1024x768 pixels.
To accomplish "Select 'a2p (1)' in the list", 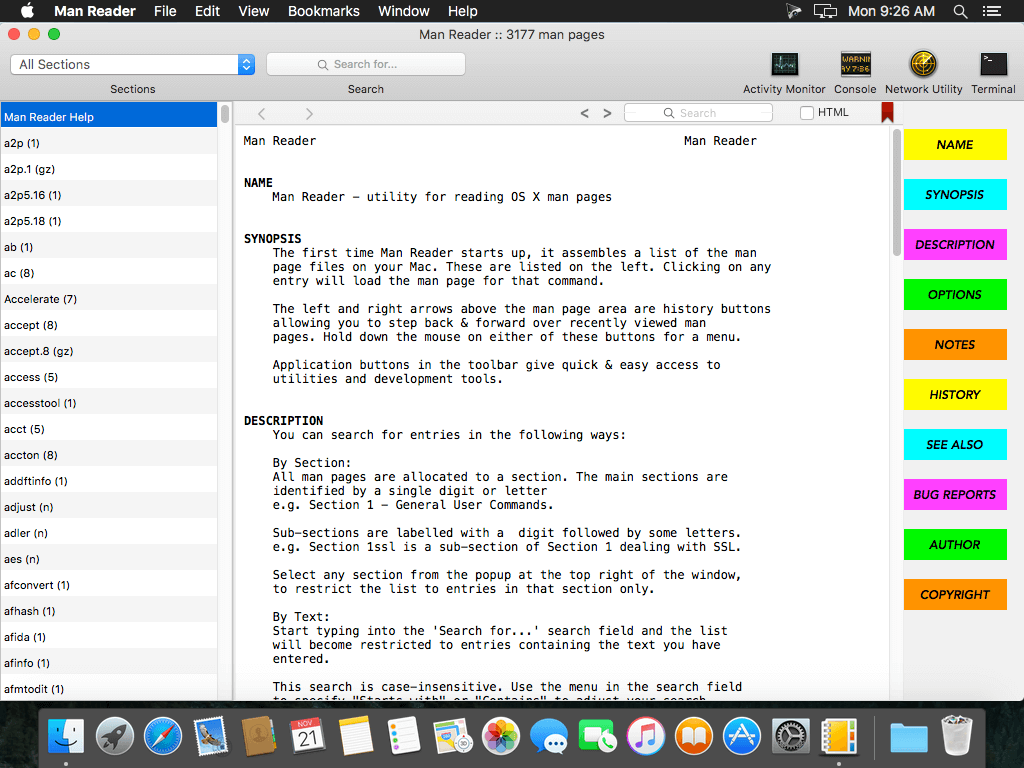I will 108,142.
